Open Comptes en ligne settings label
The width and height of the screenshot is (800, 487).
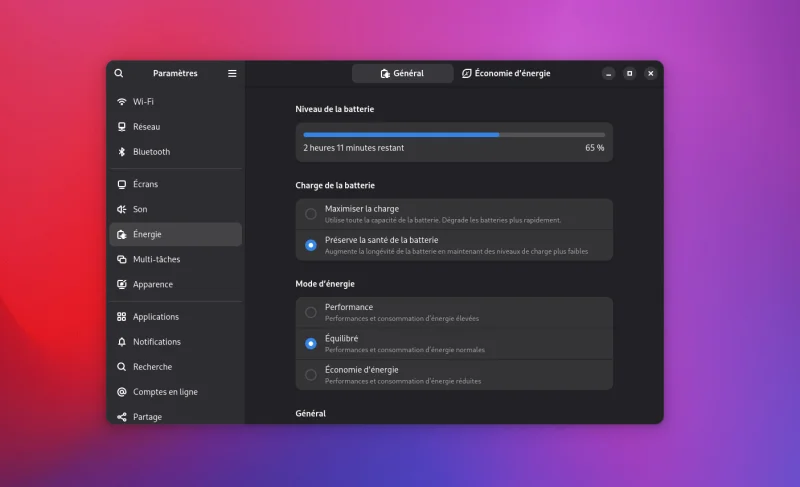165,392
